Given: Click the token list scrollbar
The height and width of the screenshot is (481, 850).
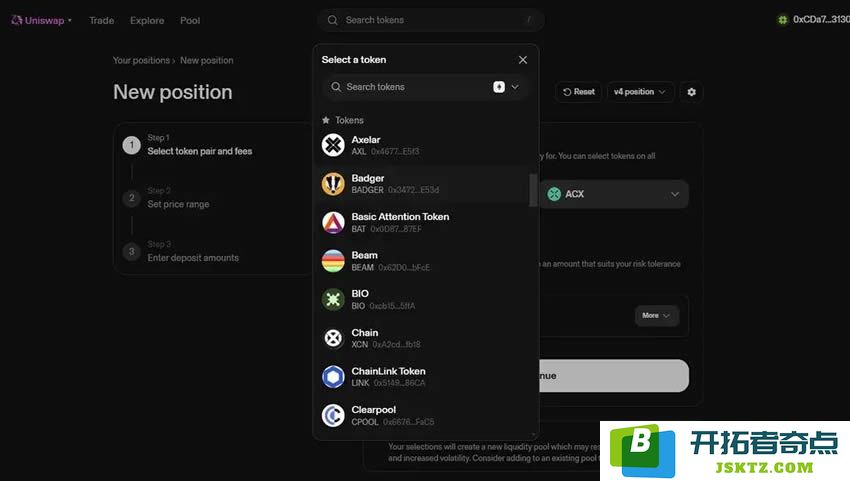Looking at the screenshot, I should tap(533, 190).
